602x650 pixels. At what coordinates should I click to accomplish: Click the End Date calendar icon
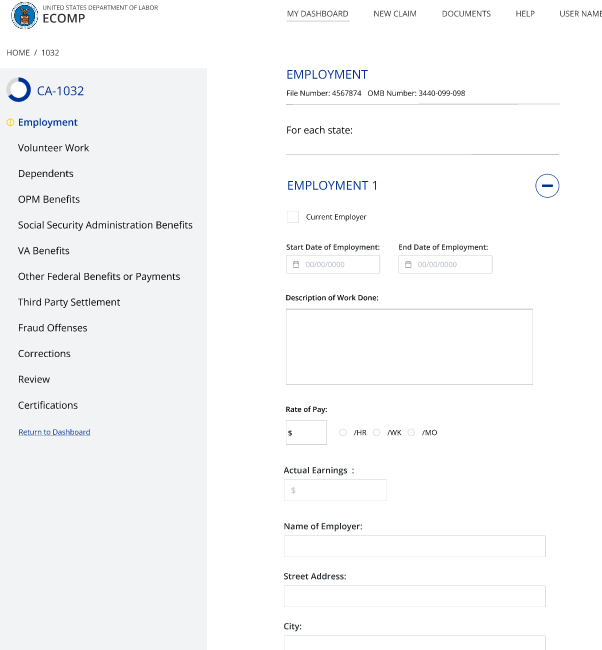point(408,265)
